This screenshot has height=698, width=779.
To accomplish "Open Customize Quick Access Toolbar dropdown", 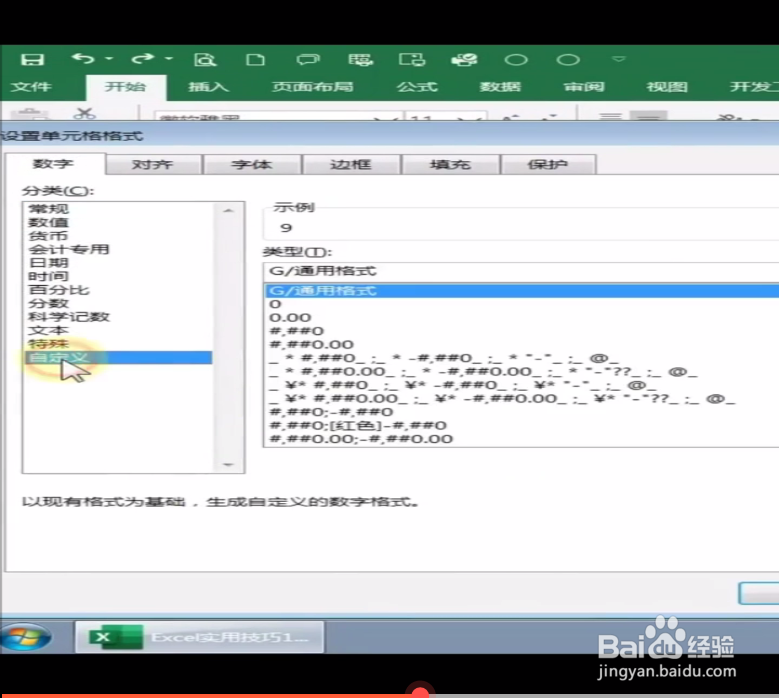I will coord(619,59).
